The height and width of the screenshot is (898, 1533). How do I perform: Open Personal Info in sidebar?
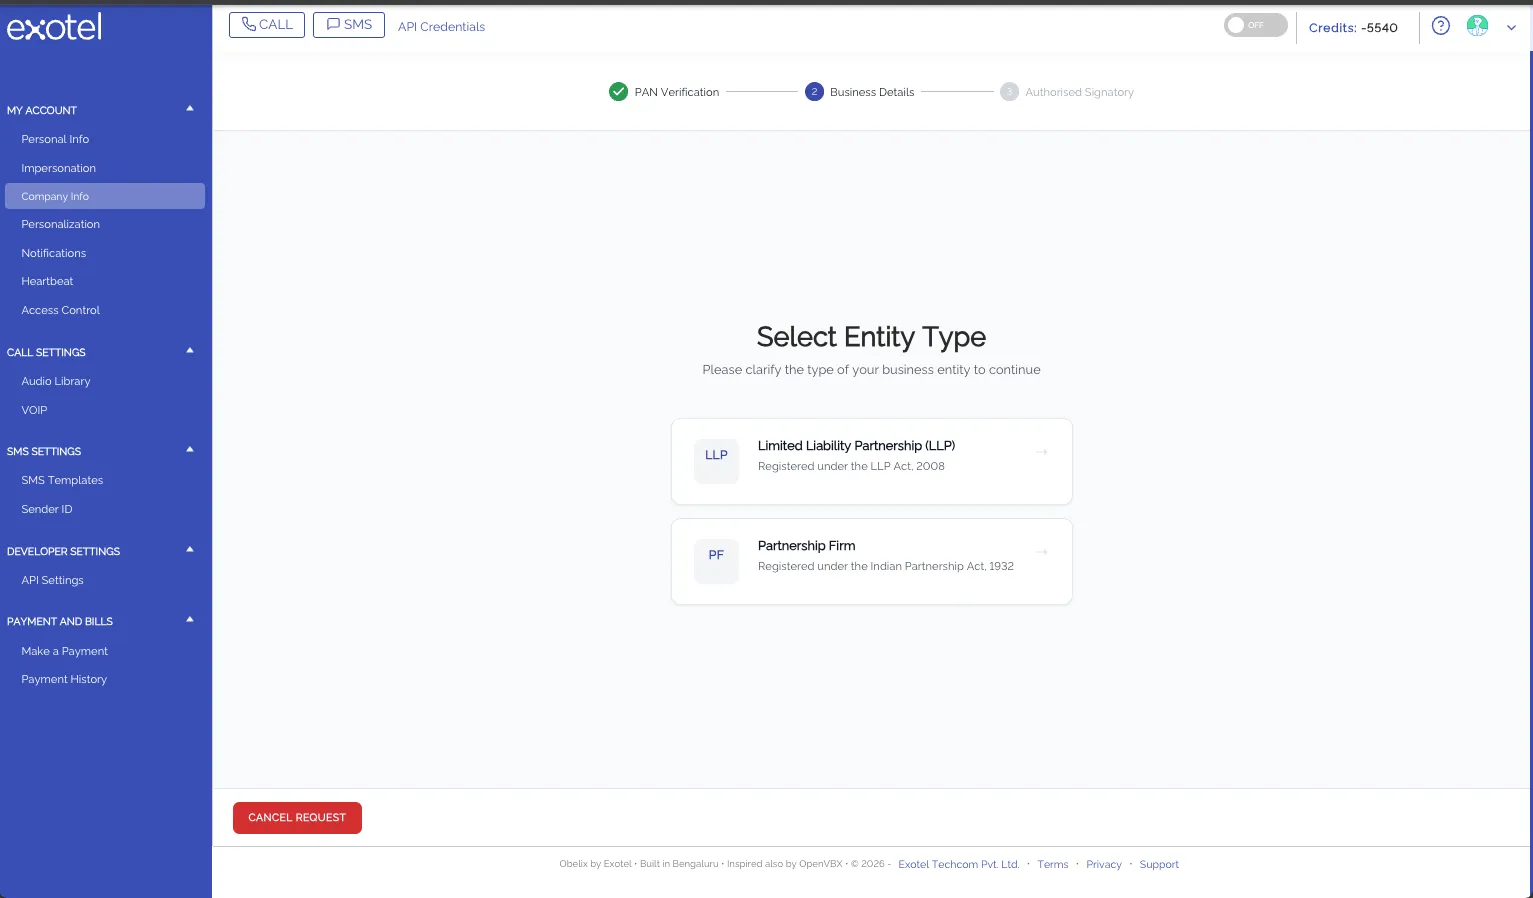[x=55, y=139]
